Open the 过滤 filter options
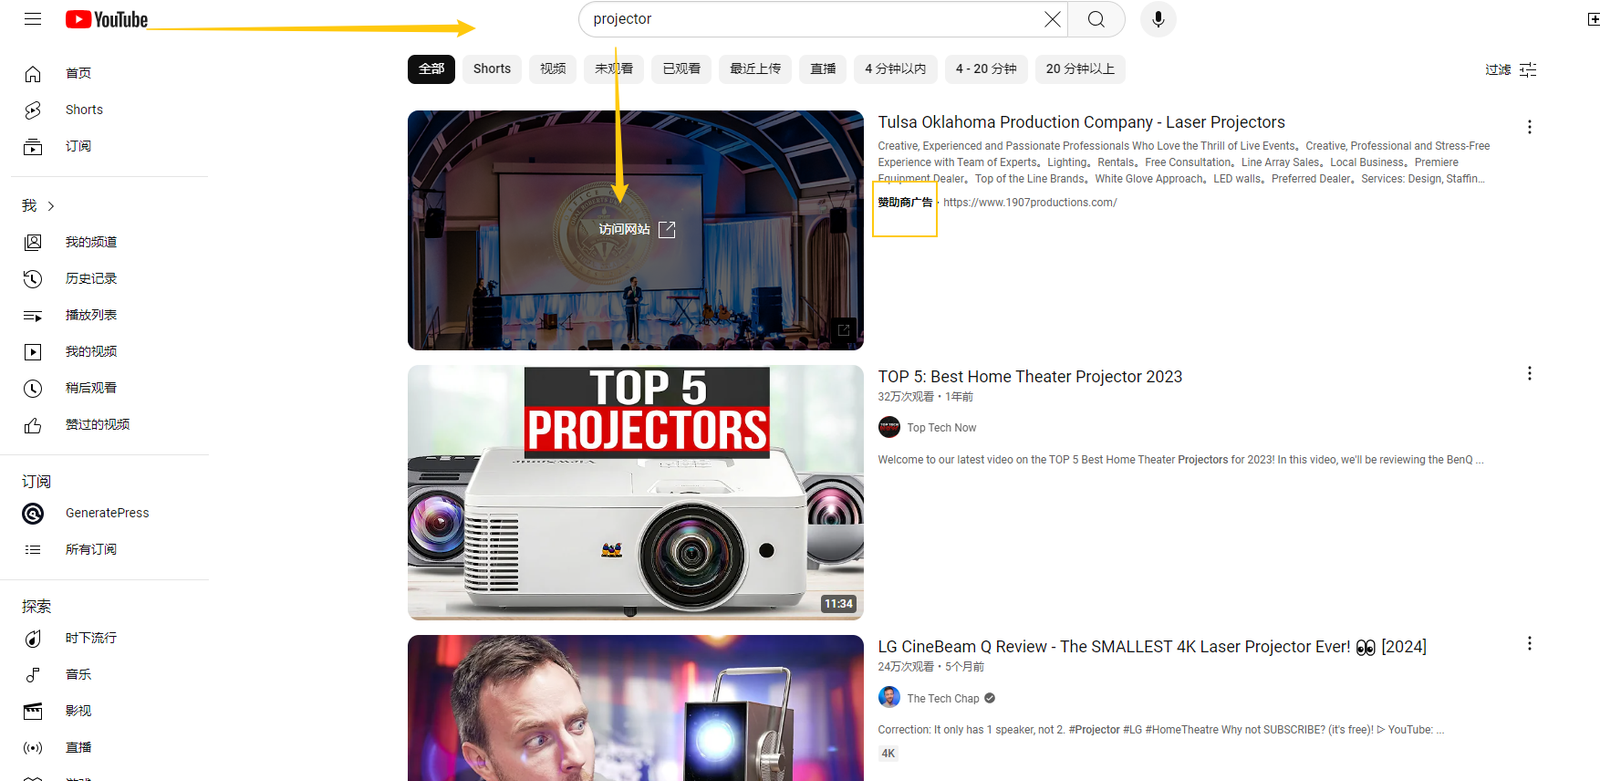 point(1510,70)
